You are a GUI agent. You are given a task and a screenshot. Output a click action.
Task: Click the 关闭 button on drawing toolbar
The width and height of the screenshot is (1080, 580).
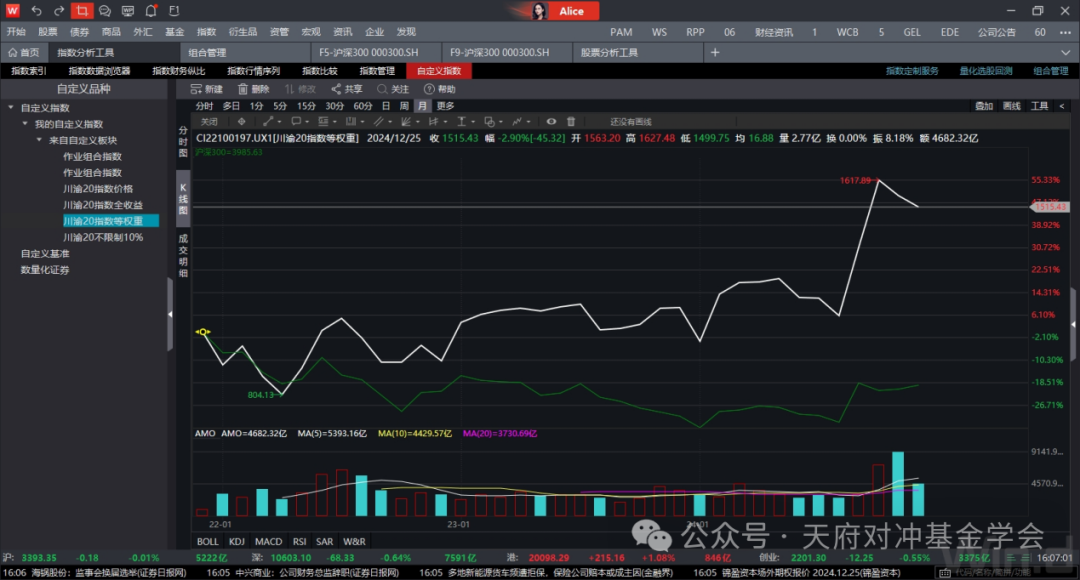(209, 121)
